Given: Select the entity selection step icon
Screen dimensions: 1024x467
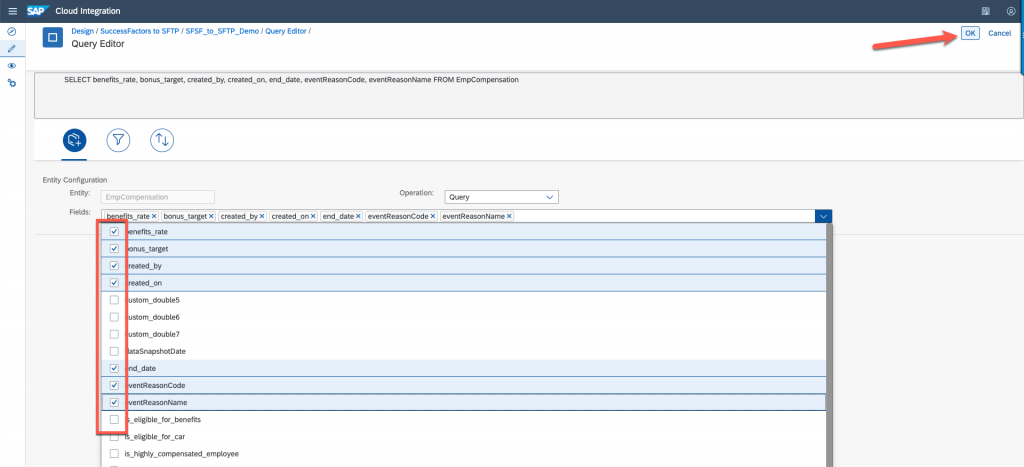Looking at the screenshot, I should 74,140.
